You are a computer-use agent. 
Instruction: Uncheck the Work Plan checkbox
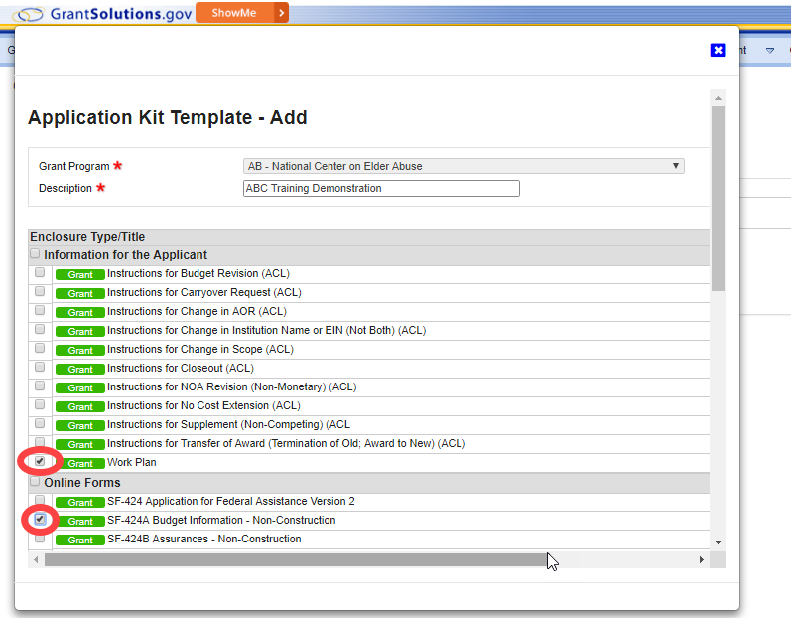click(x=40, y=461)
